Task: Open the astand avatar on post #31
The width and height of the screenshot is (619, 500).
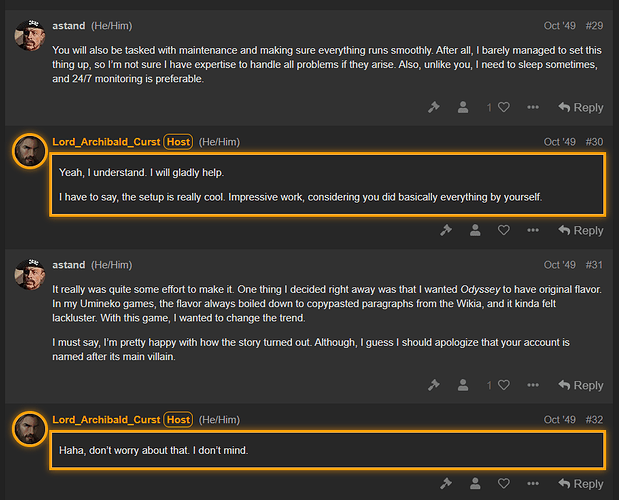Action: [x=30, y=275]
